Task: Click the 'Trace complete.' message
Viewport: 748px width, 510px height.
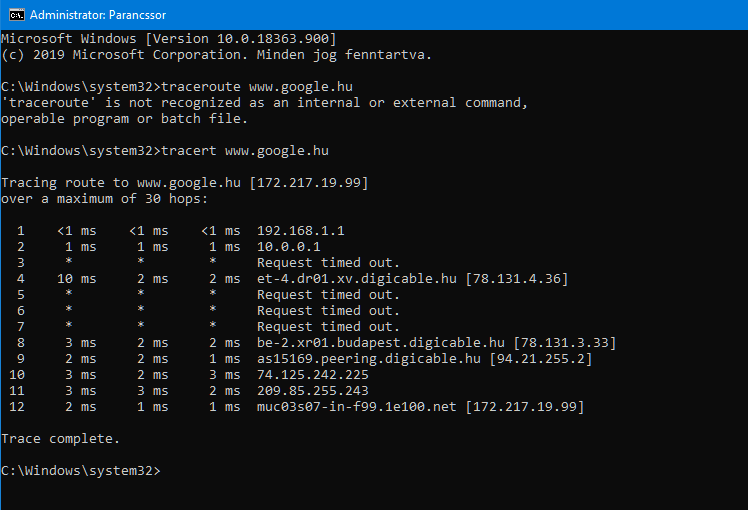Action: pos(61,438)
